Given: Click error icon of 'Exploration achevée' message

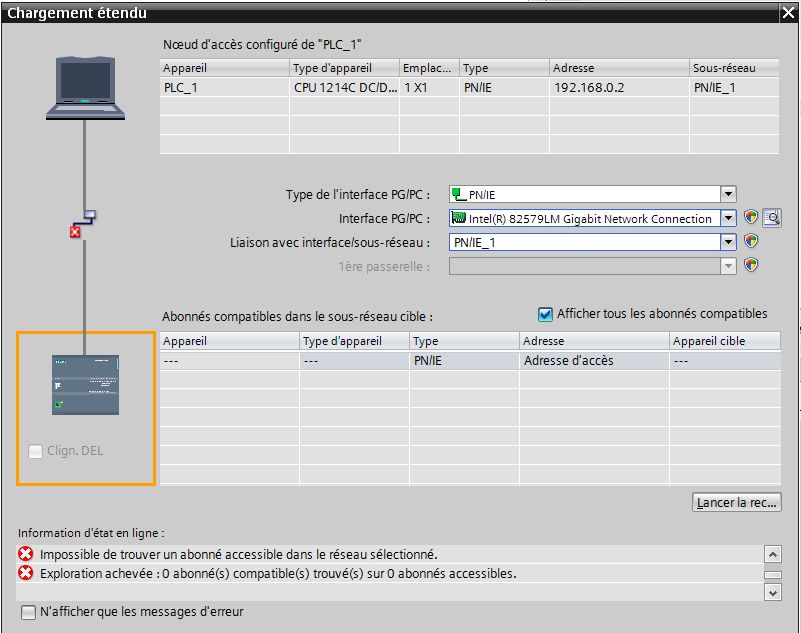Looking at the screenshot, I should point(27,574).
